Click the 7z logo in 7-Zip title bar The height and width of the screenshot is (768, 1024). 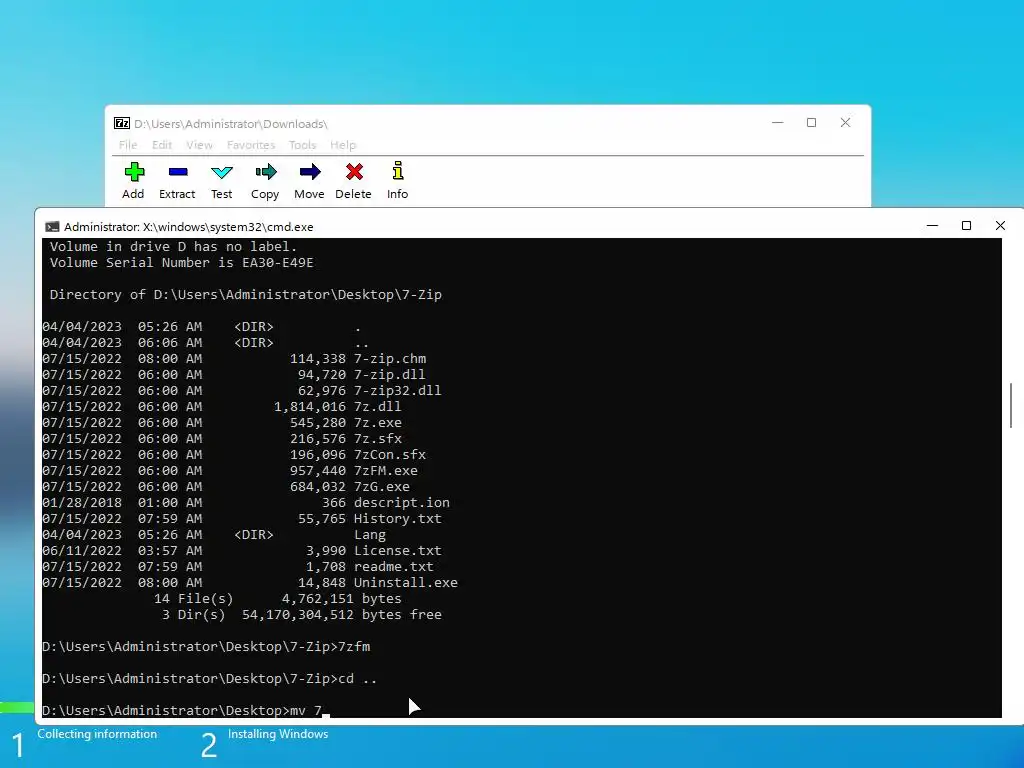pos(121,123)
